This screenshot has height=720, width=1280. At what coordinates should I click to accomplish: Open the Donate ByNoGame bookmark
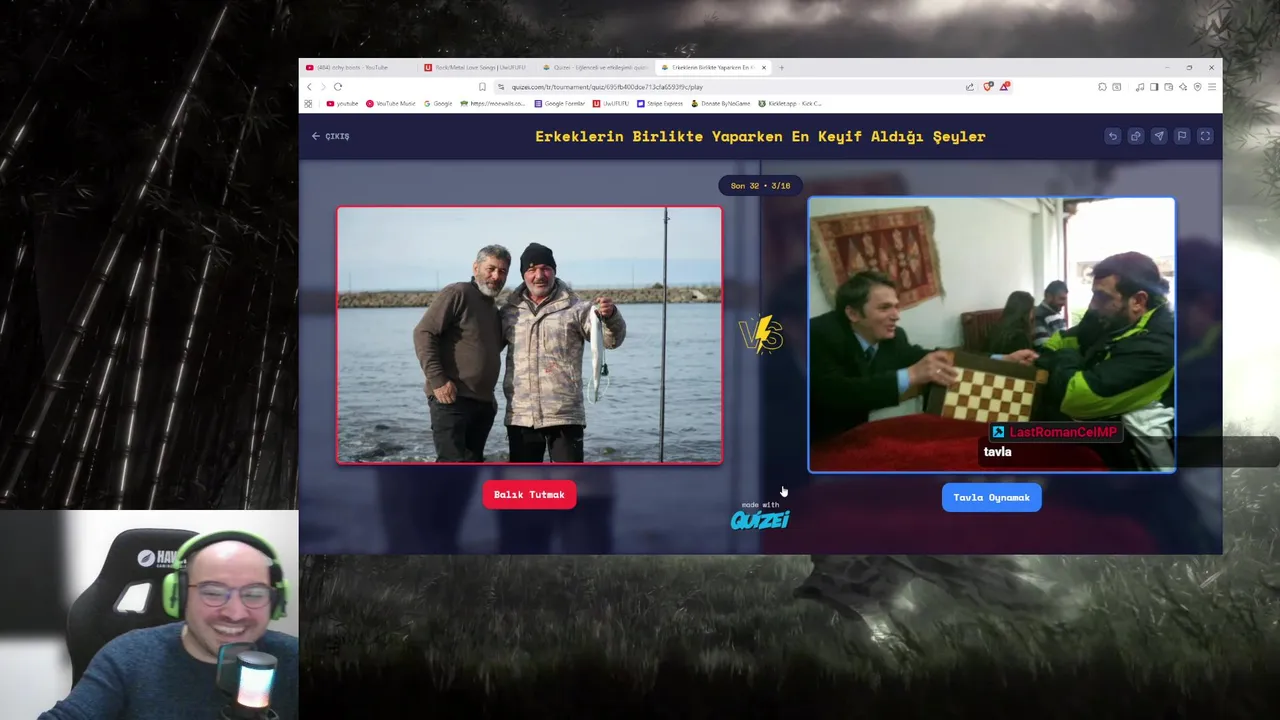pos(721,103)
